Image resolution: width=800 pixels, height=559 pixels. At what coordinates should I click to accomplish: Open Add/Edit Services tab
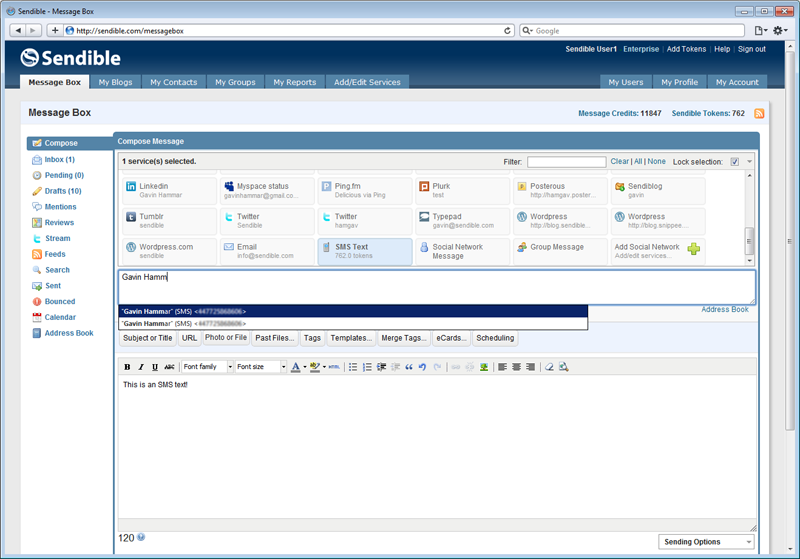tap(367, 82)
